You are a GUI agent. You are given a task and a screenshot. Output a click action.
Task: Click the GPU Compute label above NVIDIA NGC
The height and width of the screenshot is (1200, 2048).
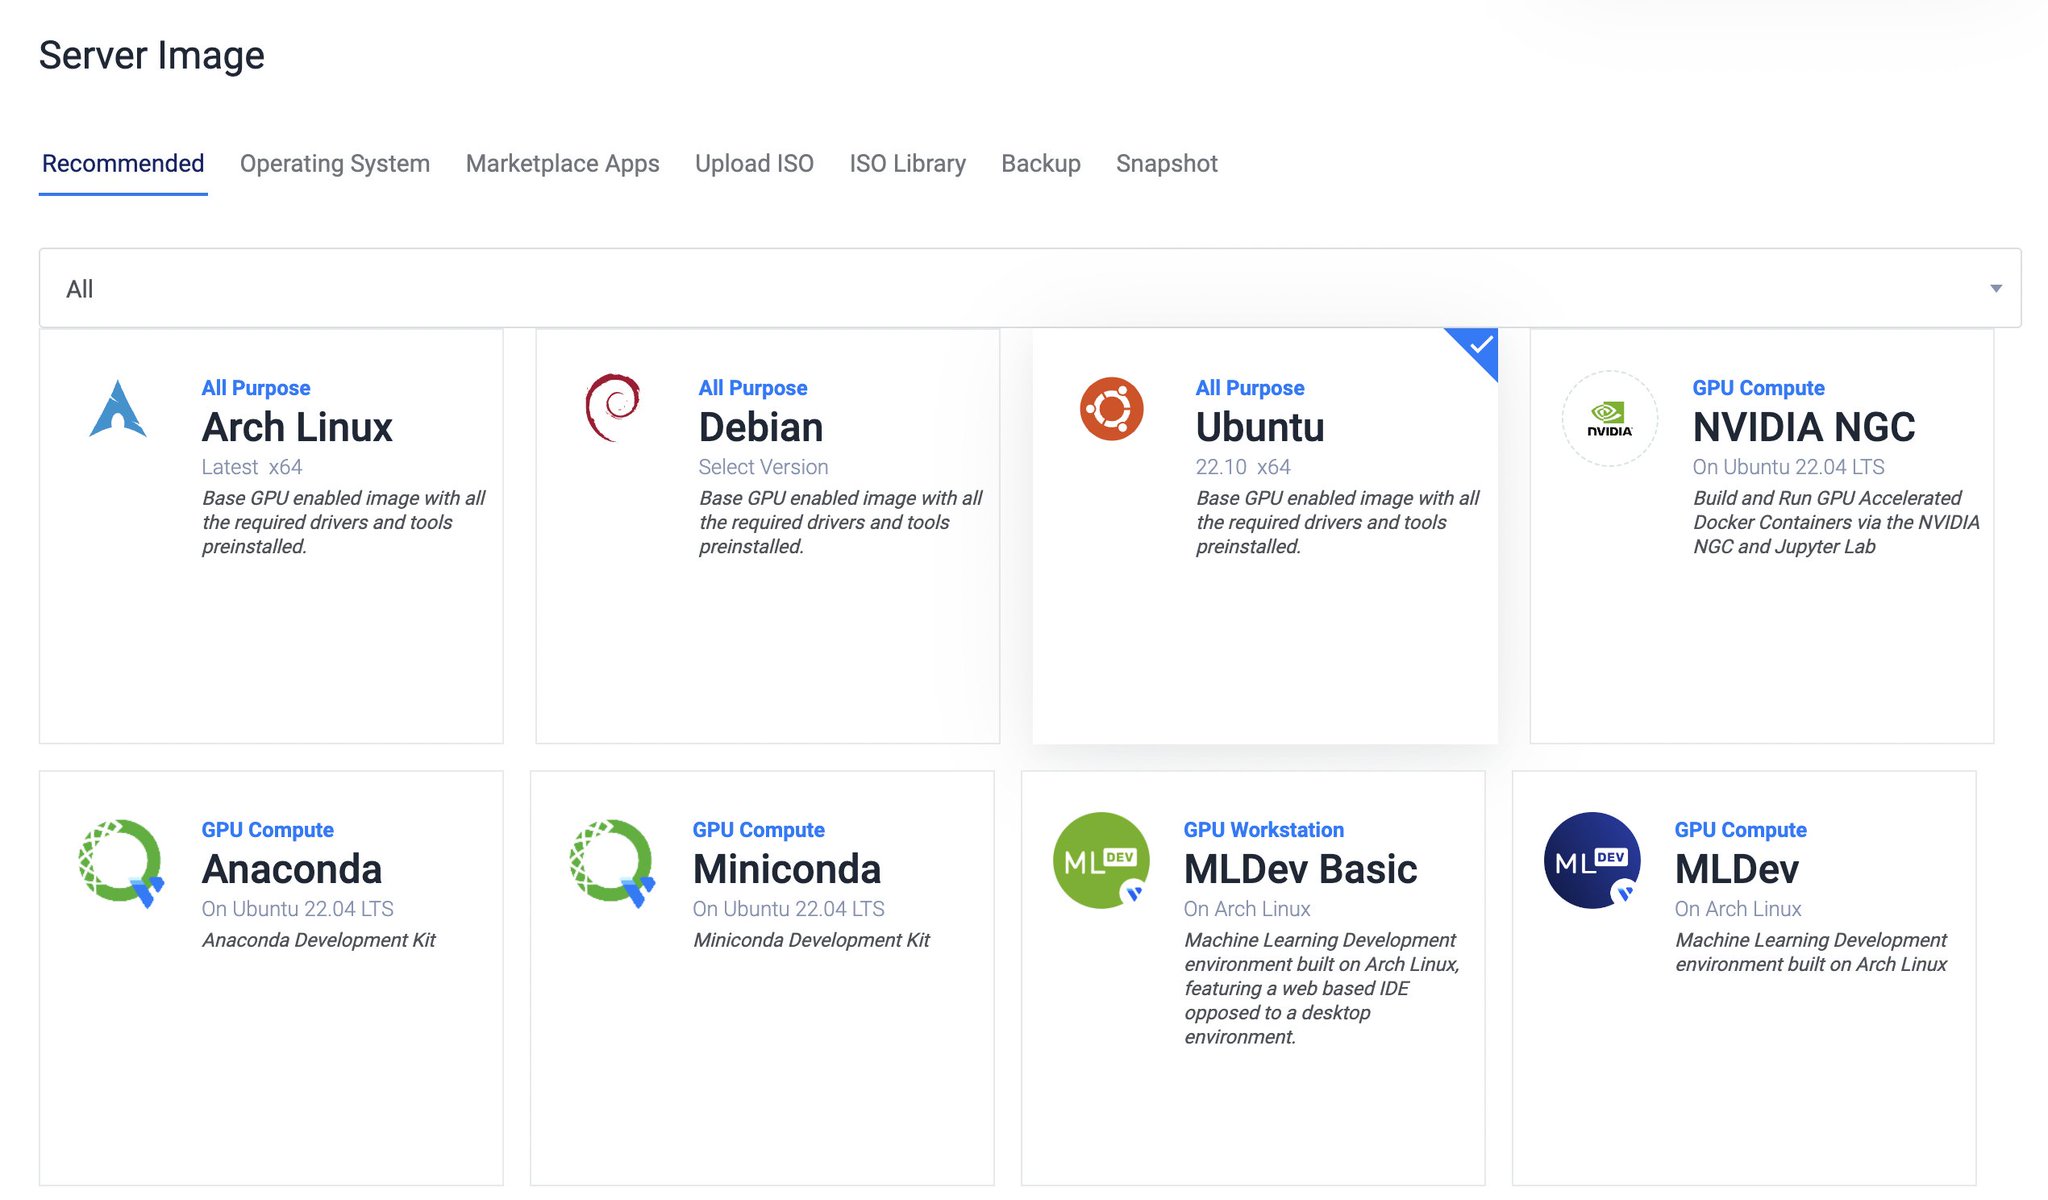[1758, 388]
